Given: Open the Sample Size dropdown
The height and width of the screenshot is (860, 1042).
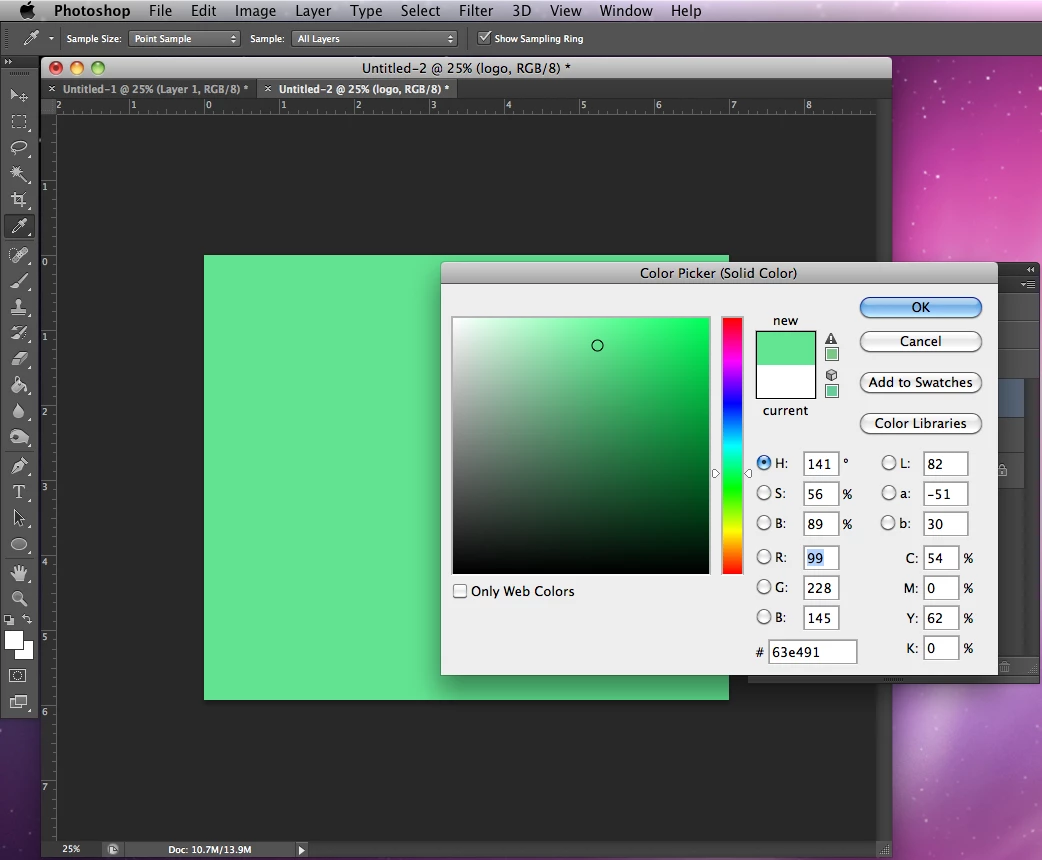Looking at the screenshot, I should (x=184, y=39).
